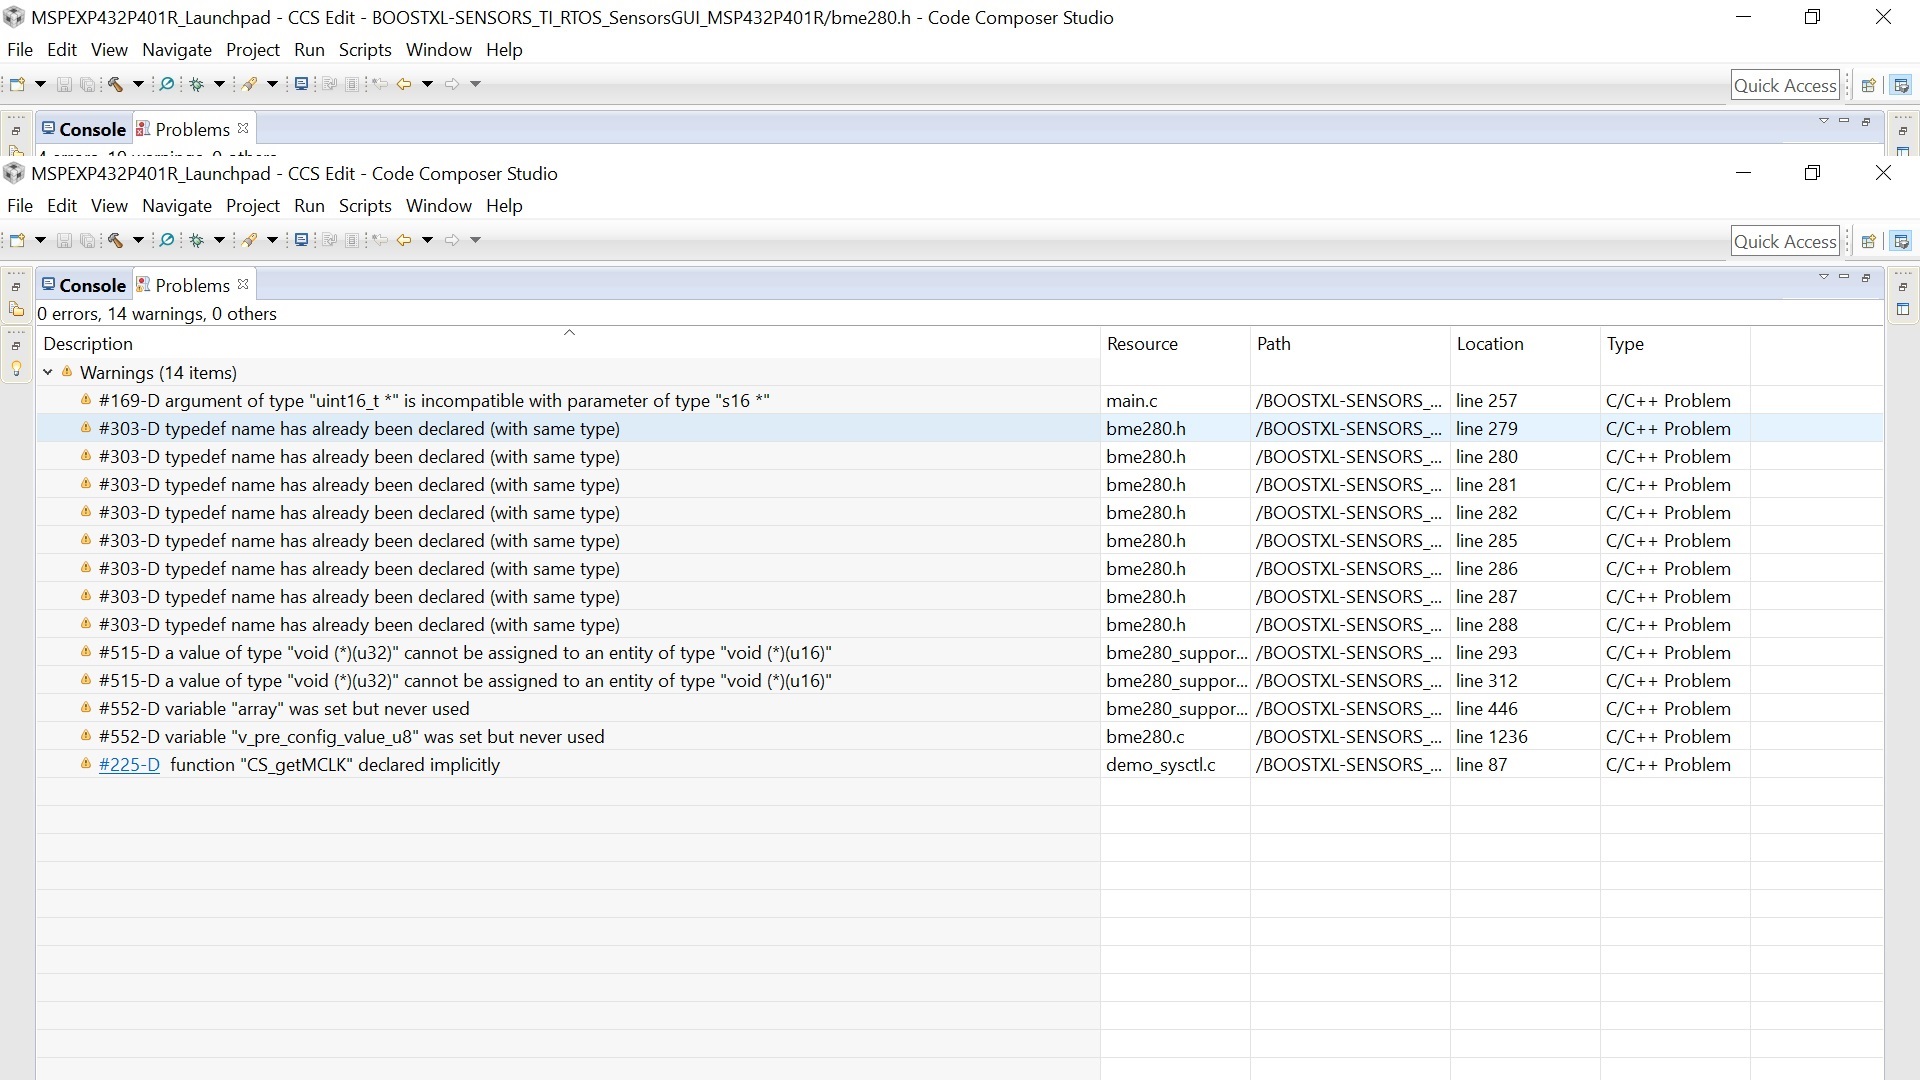Switch to the Console tab

91,284
